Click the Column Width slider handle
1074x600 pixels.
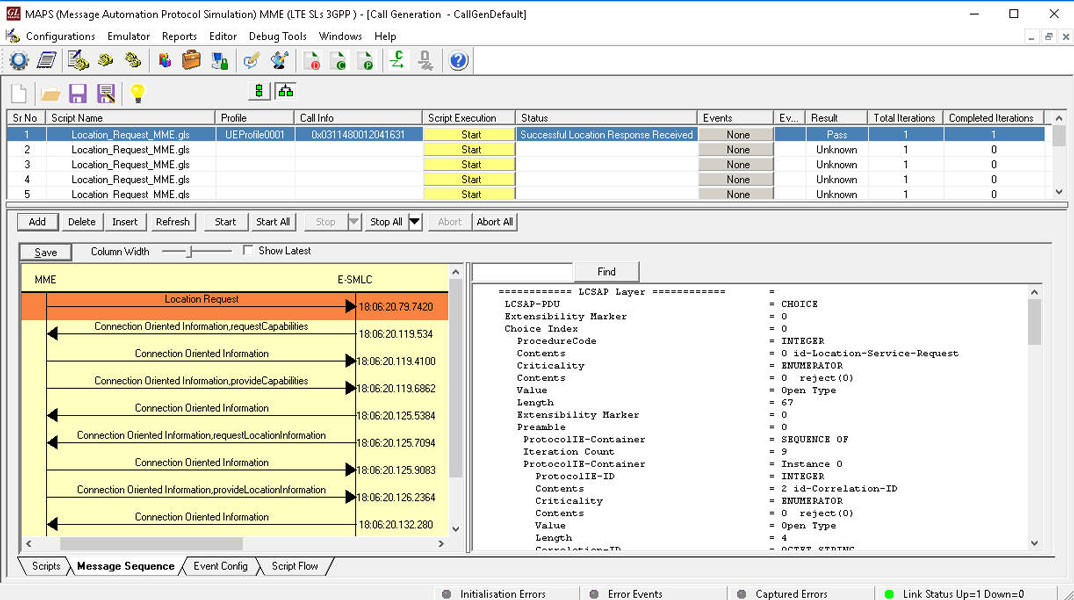click(190, 251)
